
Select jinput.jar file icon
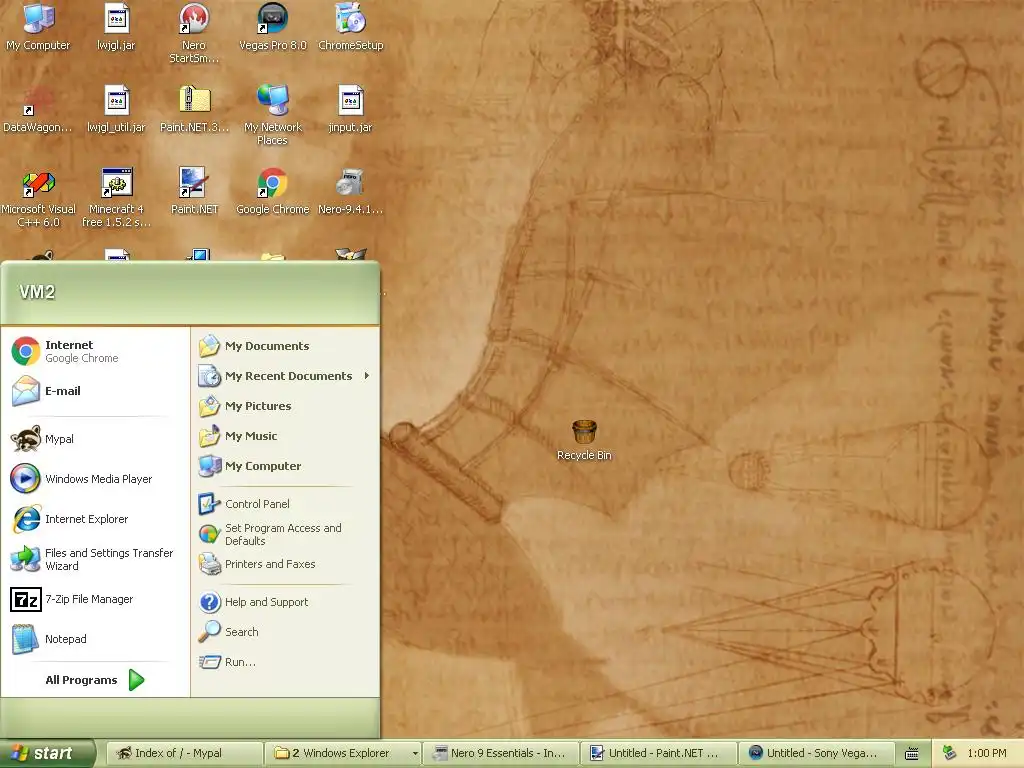tap(351, 109)
